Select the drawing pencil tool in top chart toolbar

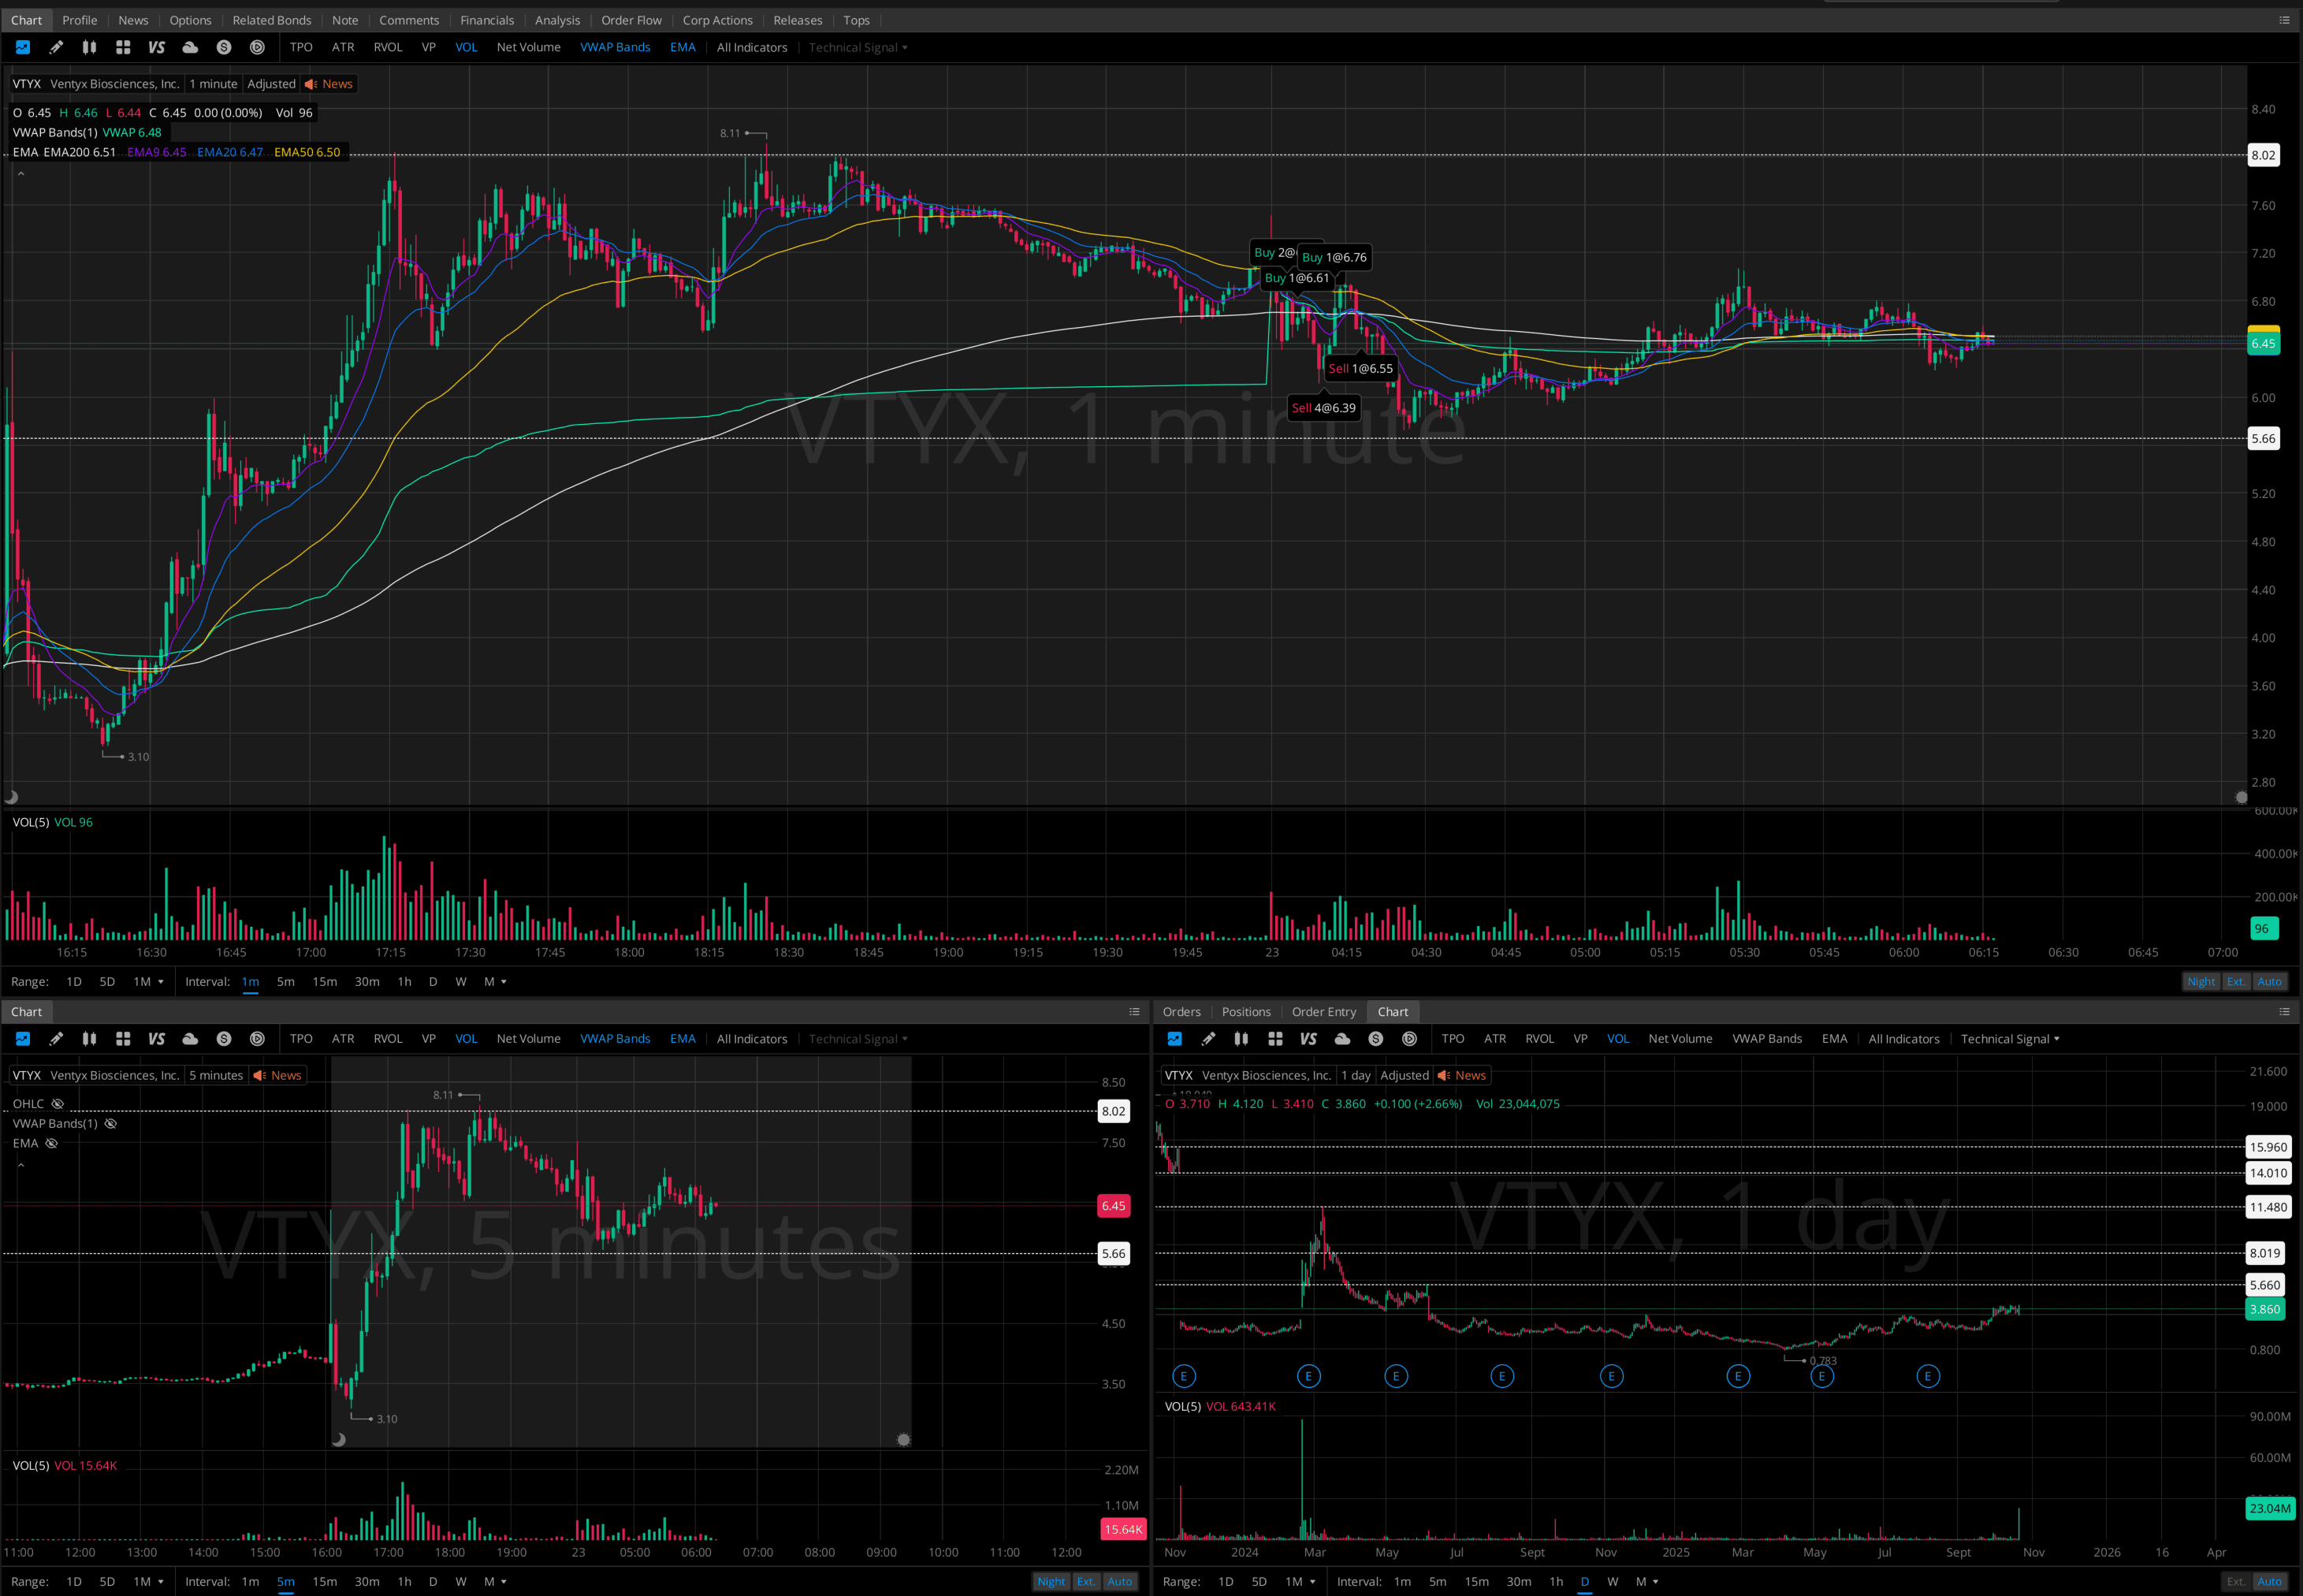(56, 47)
